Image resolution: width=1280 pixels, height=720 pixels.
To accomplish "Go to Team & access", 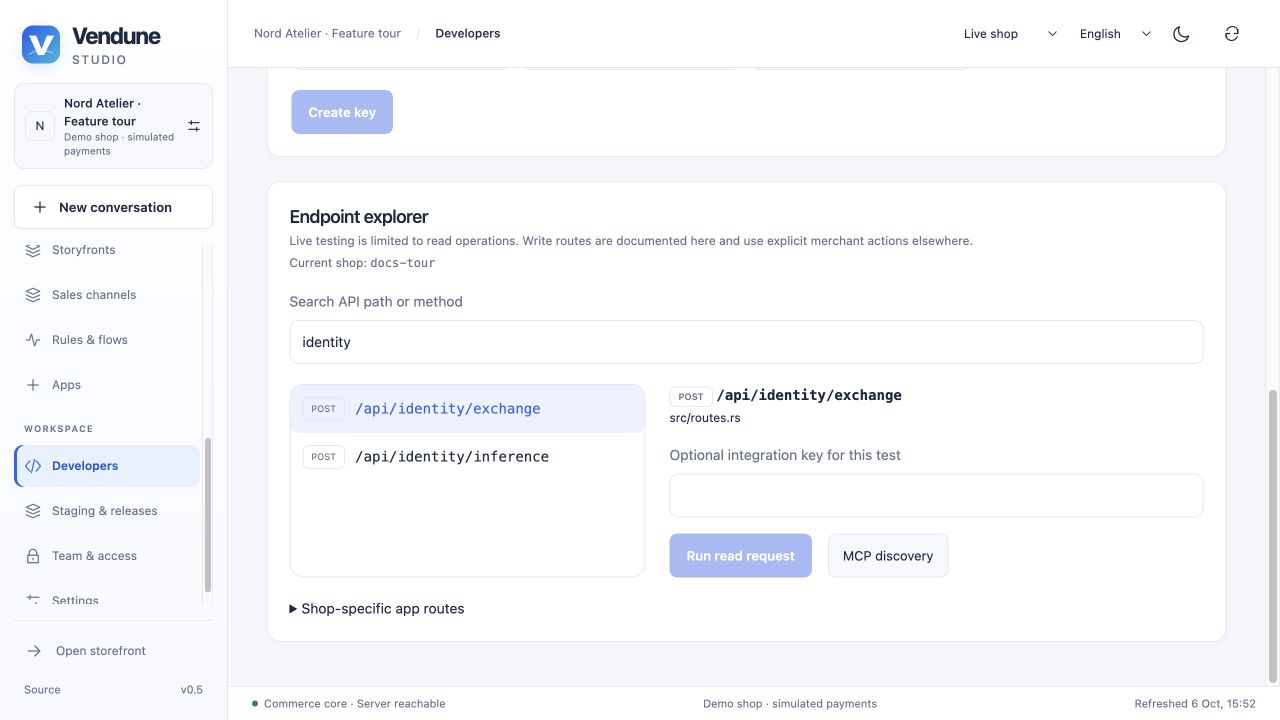I will tap(107, 556).
